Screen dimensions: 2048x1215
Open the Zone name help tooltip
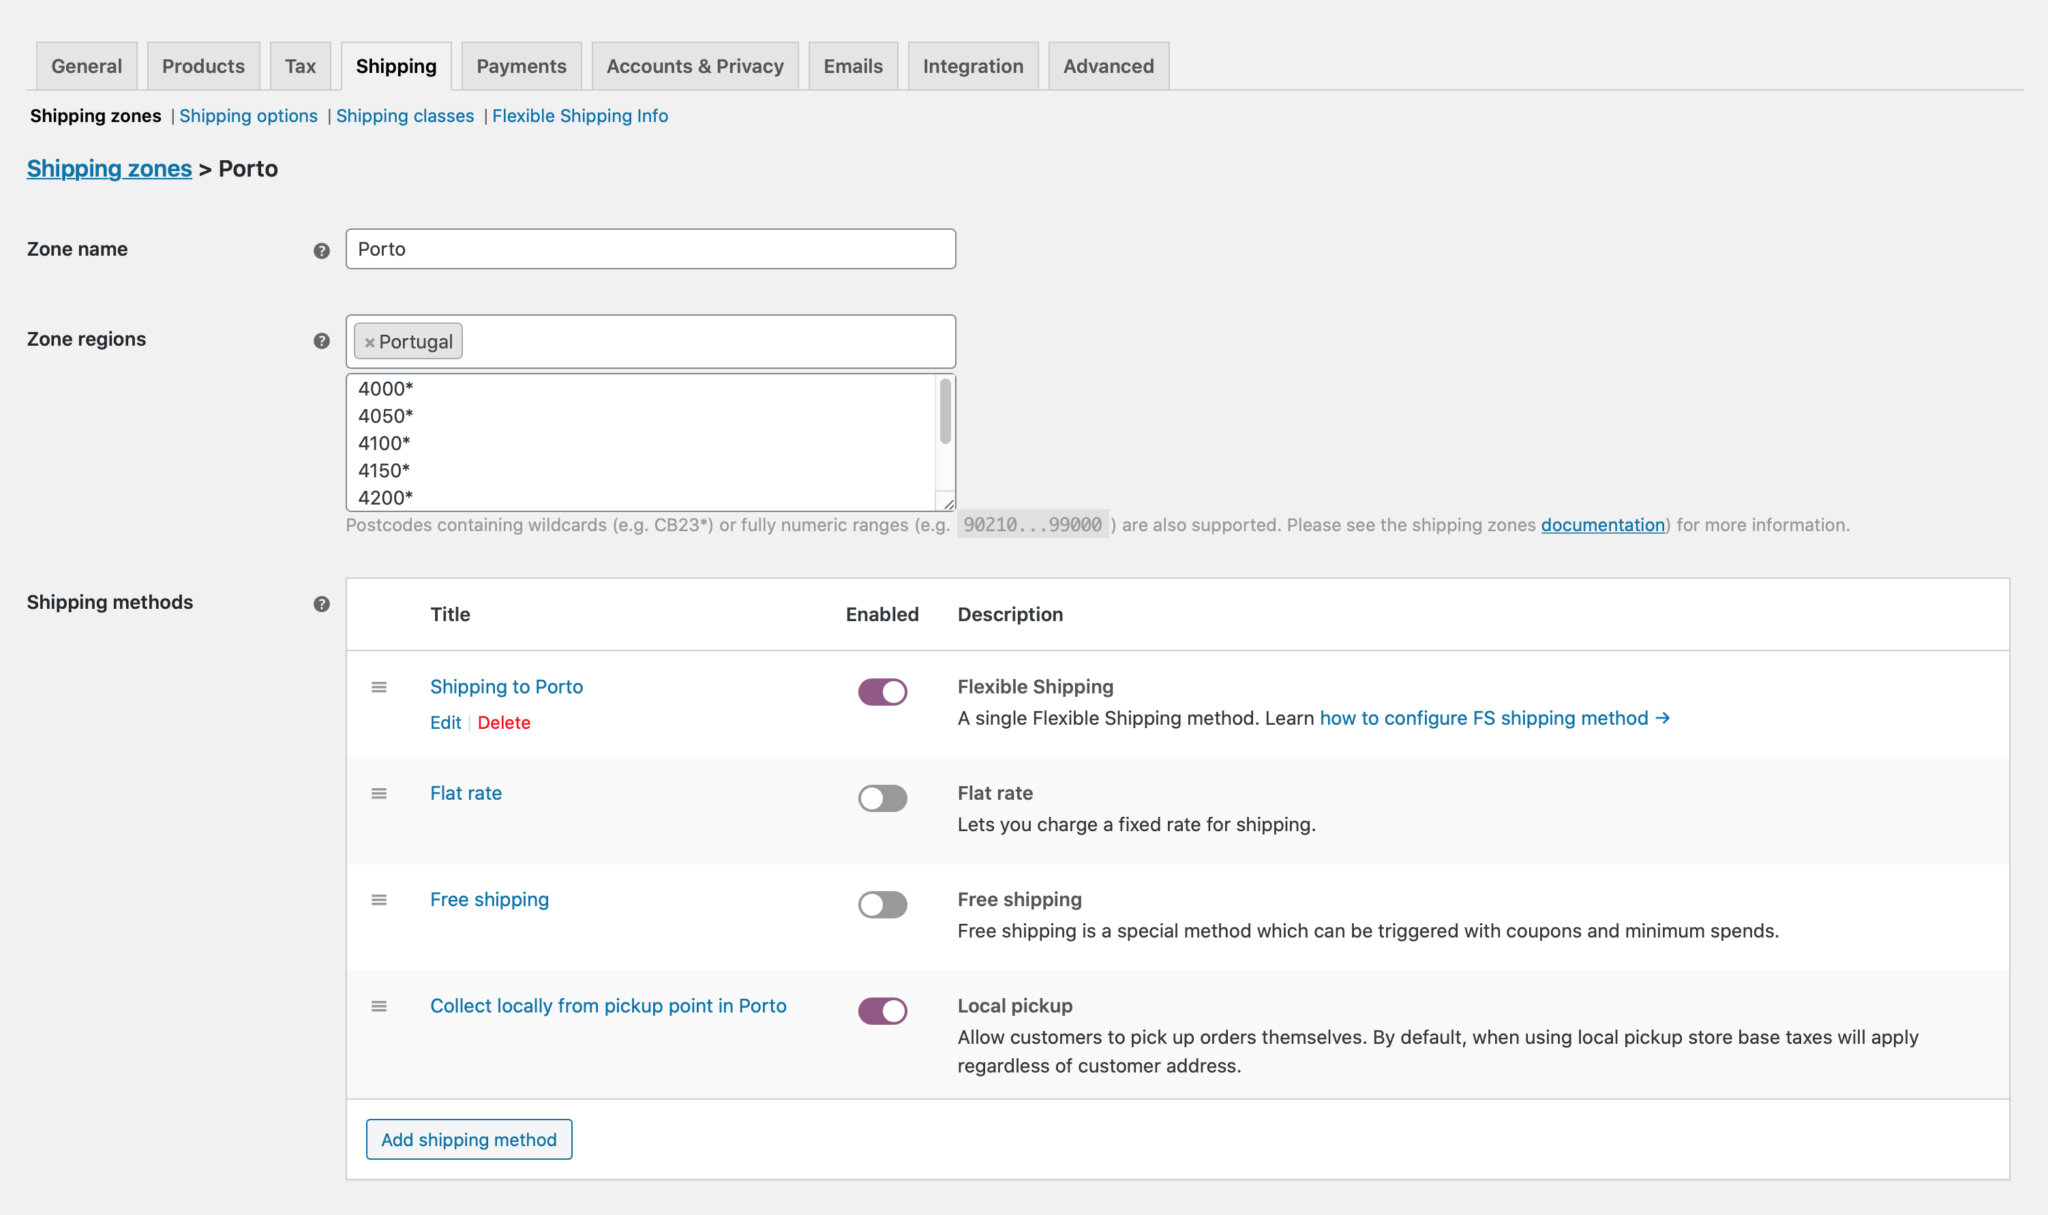(x=321, y=251)
